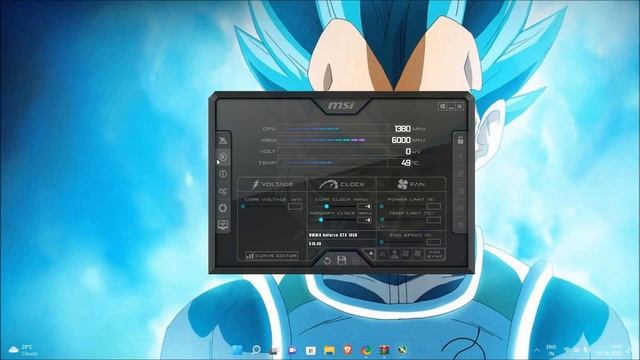Toggle the Windows startup icon in title area
The height and width of the screenshot is (360, 640).
tap(442, 107)
